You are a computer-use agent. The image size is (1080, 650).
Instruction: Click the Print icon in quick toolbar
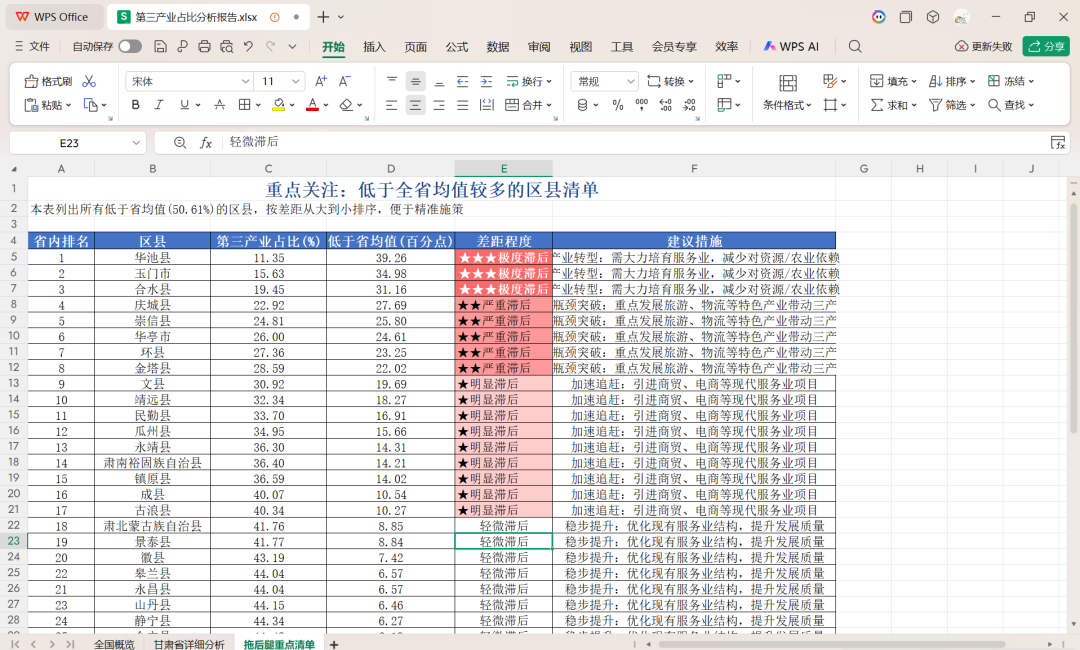(205, 46)
